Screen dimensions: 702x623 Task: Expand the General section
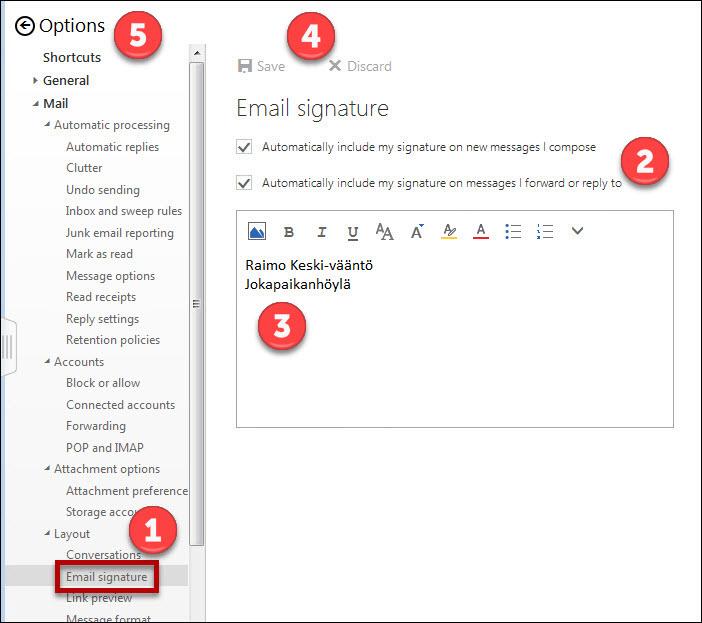[x=35, y=81]
